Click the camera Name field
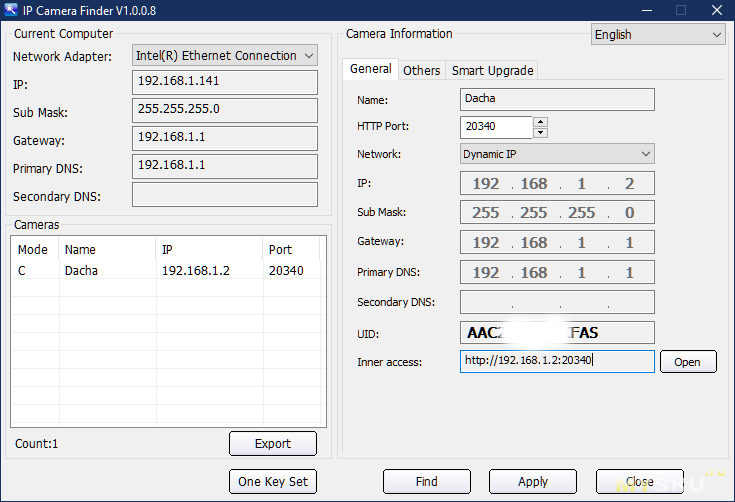 pos(557,99)
